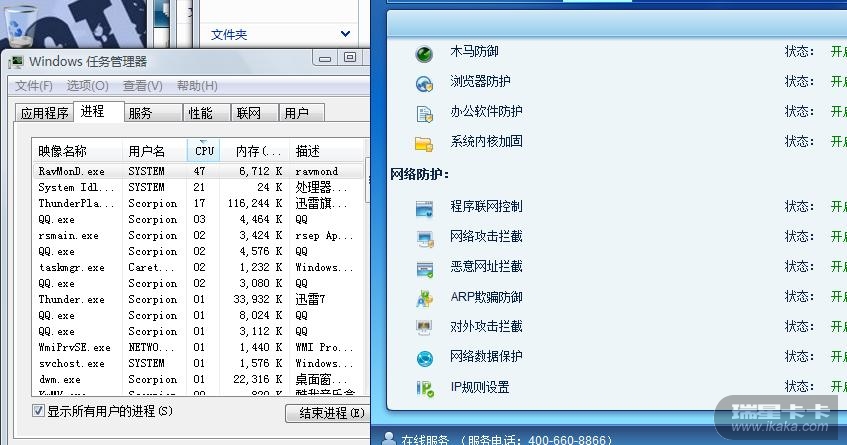Open the Recycle Bin on desktop
This screenshot has height=445, width=847.
click(x=22, y=25)
